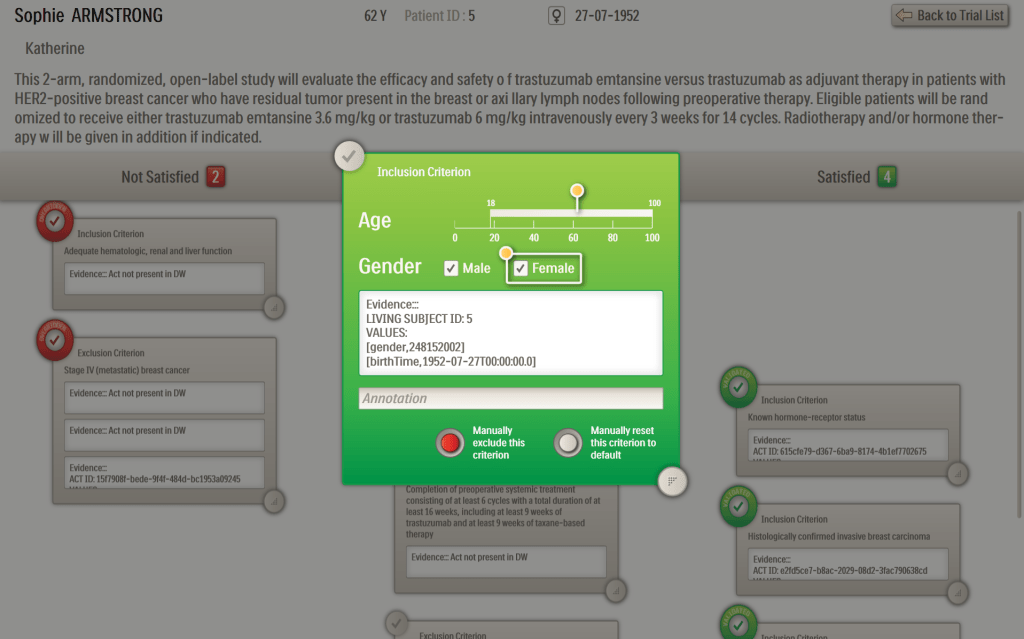This screenshot has height=639, width=1024.
Task: Click the resize grip on the green criterion card
Action: (x=674, y=480)
